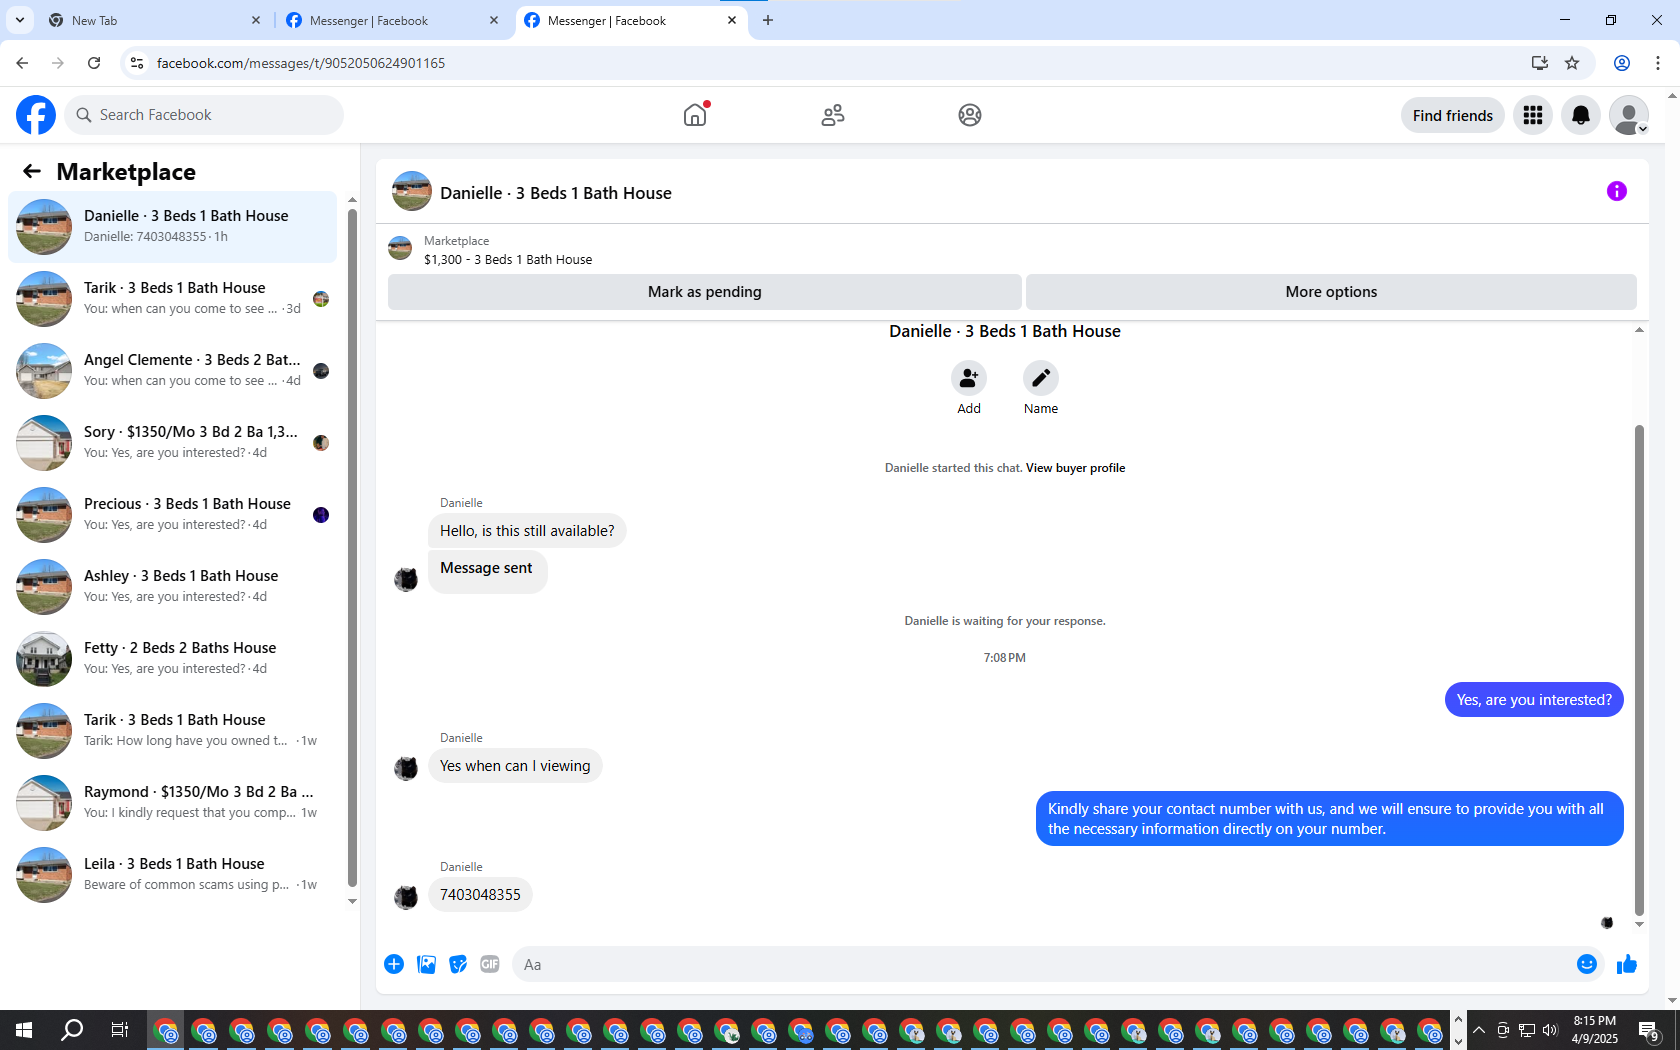Open Sory's $1350/Mo conversation

point(173,443)
